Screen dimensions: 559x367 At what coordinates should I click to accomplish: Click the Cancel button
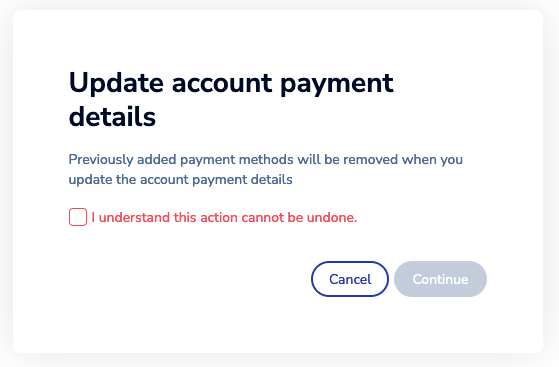pyautogui.click(x=350, y=279)
